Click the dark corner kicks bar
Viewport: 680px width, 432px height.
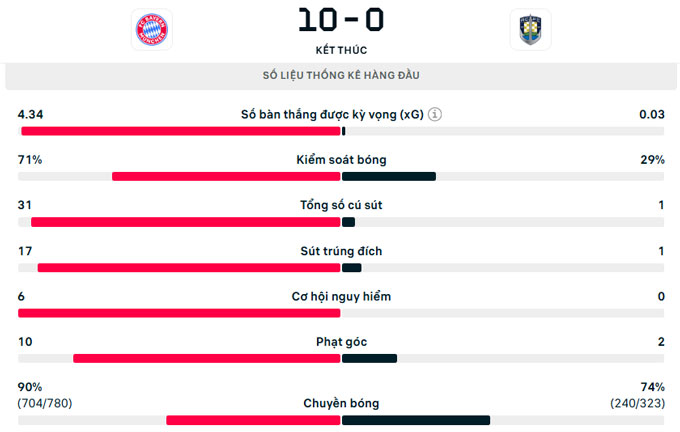tap(369, 358)
